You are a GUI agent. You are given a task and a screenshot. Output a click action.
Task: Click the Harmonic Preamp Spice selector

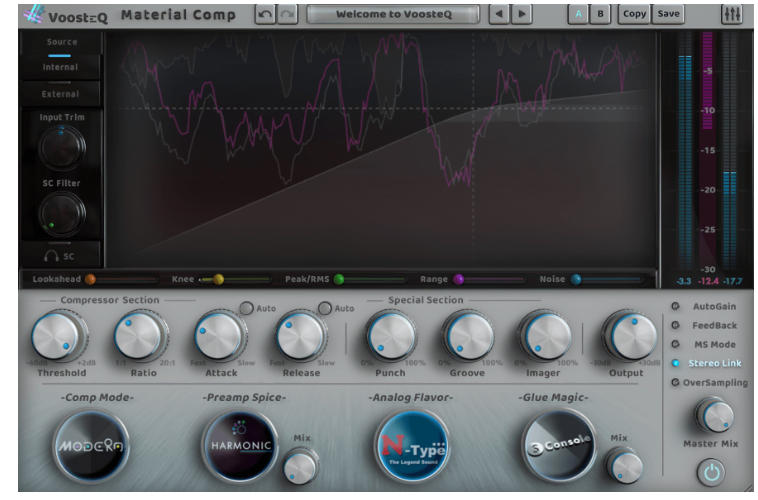[240, 446]
